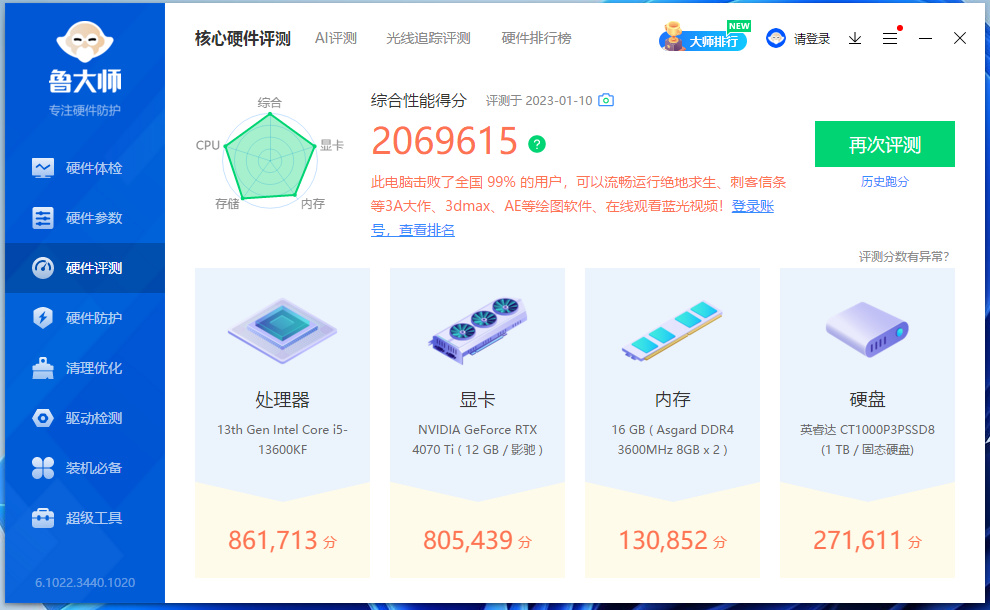990x610 pixels.
Task: Select 硬件评测 in sidebar
Action: (85, 268)
